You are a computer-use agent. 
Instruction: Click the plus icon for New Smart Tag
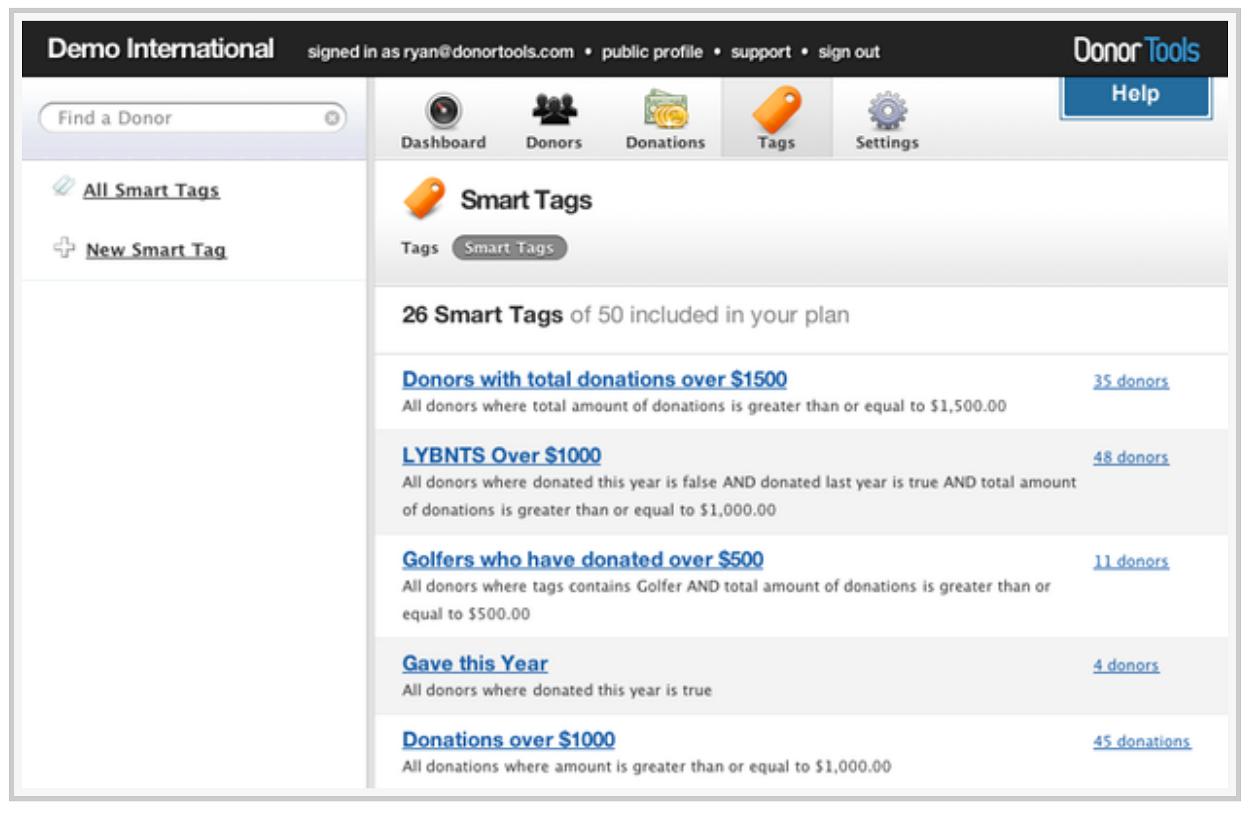pos(64,248)
